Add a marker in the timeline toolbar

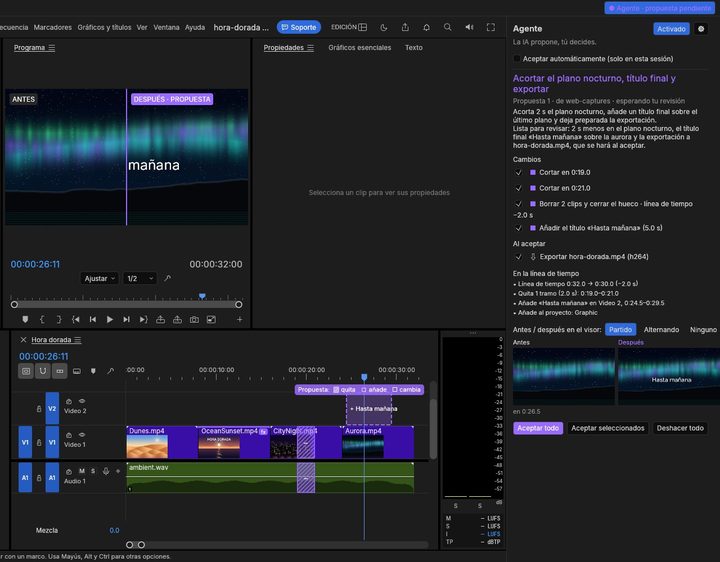click(94, 371)
